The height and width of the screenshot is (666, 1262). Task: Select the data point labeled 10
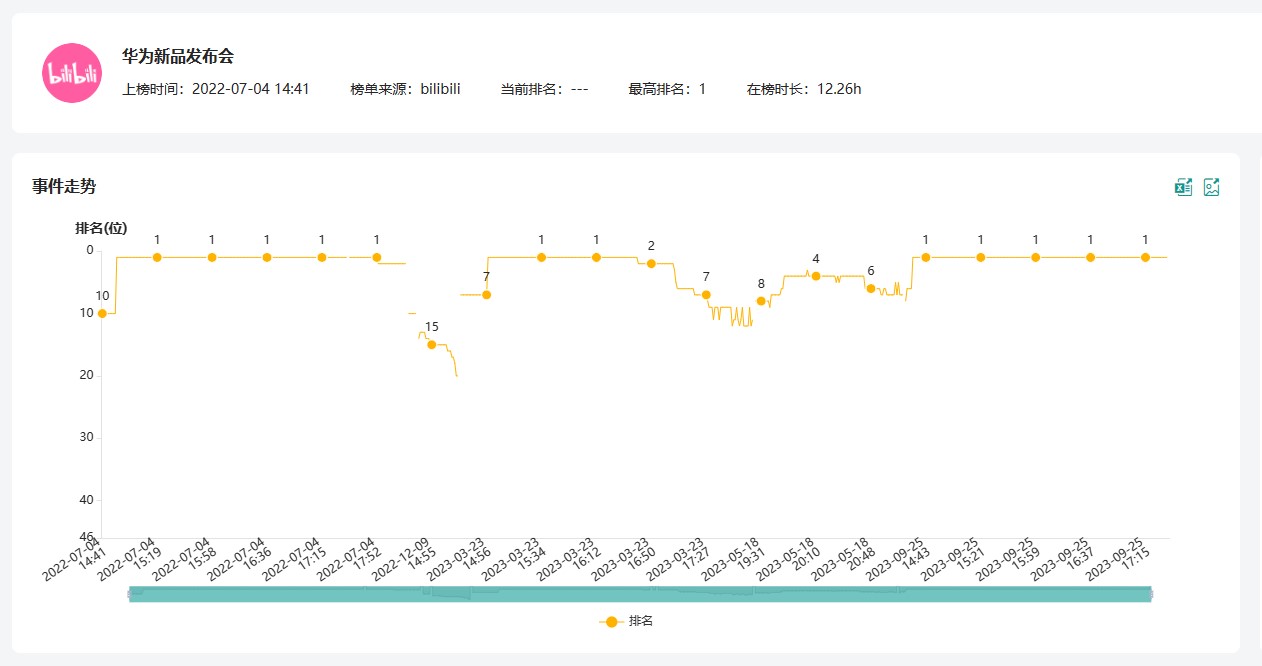click(x=102, y=313)
